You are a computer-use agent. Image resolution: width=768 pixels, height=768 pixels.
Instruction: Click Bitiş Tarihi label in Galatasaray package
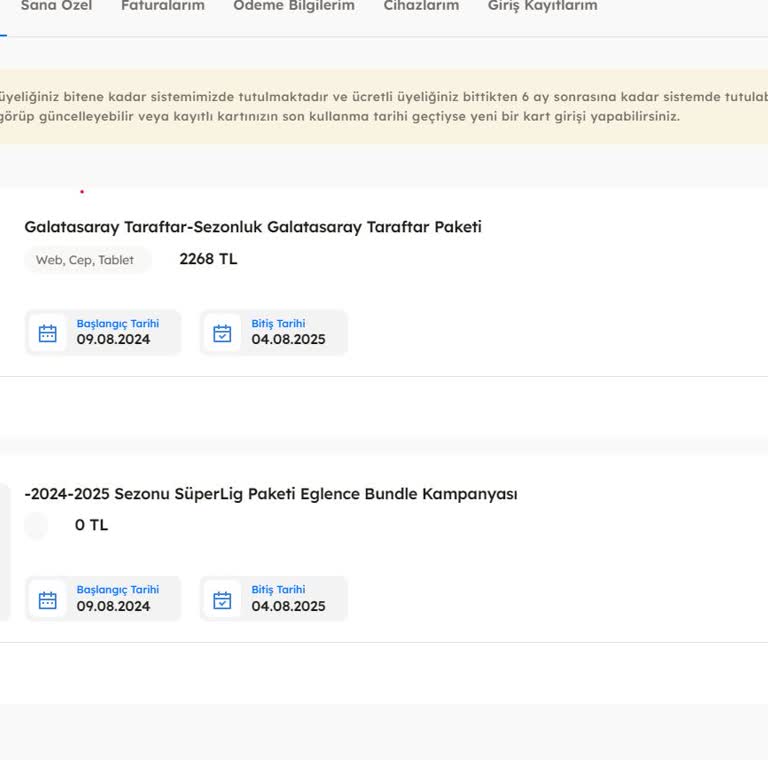[278, 324]
